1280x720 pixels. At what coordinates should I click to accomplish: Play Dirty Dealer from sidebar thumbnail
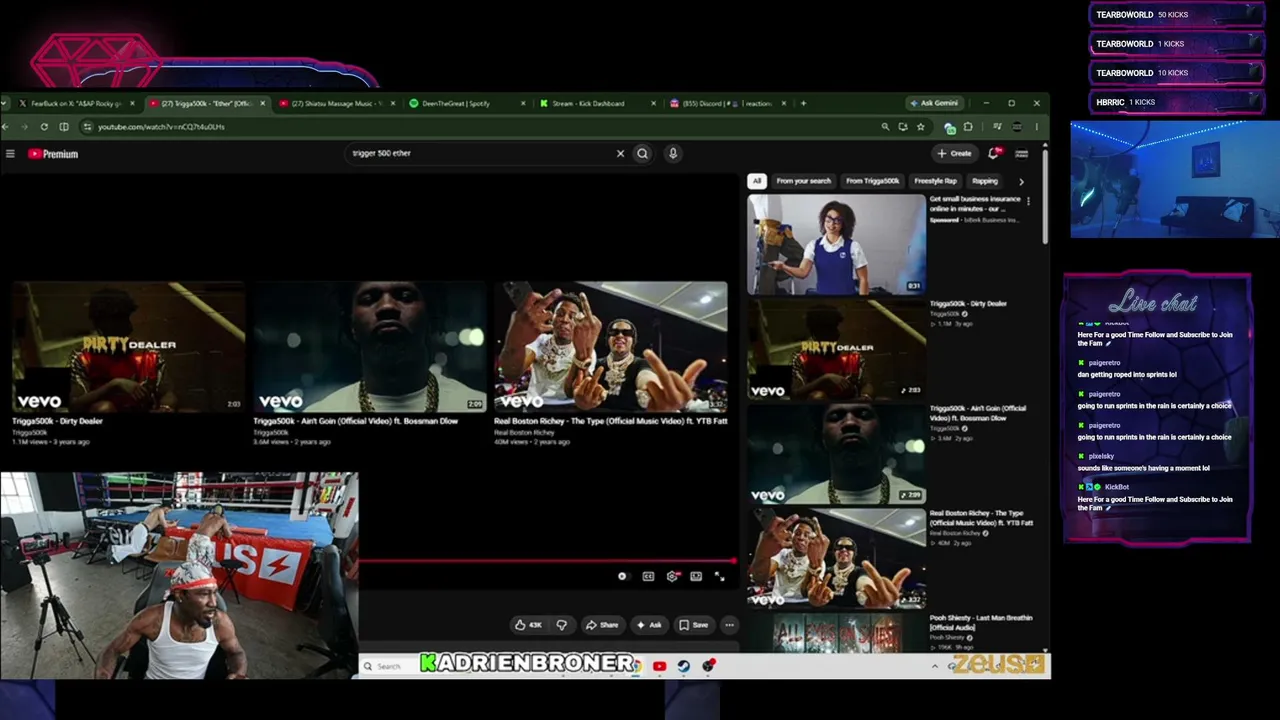coord(837,350)
